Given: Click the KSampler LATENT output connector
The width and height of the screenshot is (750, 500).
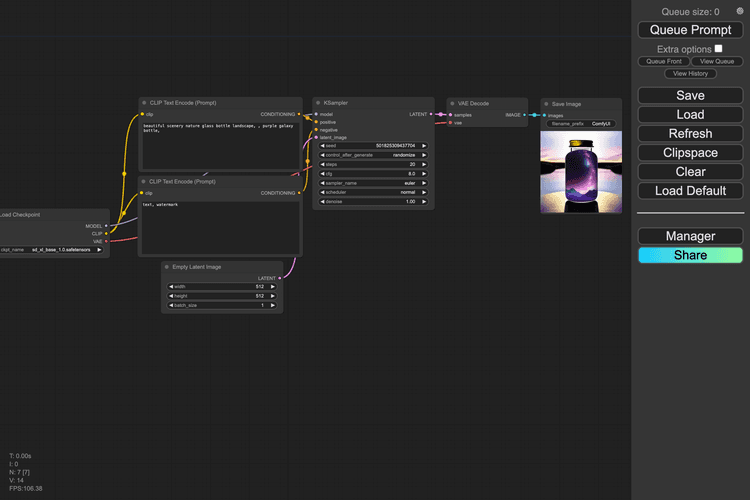Looking at the screenshot, I should [431, 114].
